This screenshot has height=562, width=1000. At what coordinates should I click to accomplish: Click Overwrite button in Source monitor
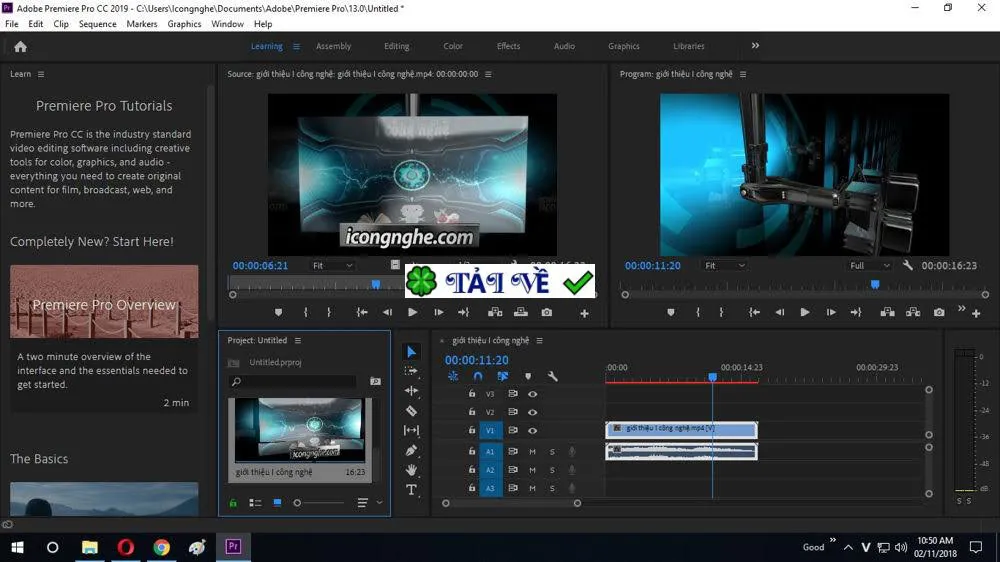[520, 313]
